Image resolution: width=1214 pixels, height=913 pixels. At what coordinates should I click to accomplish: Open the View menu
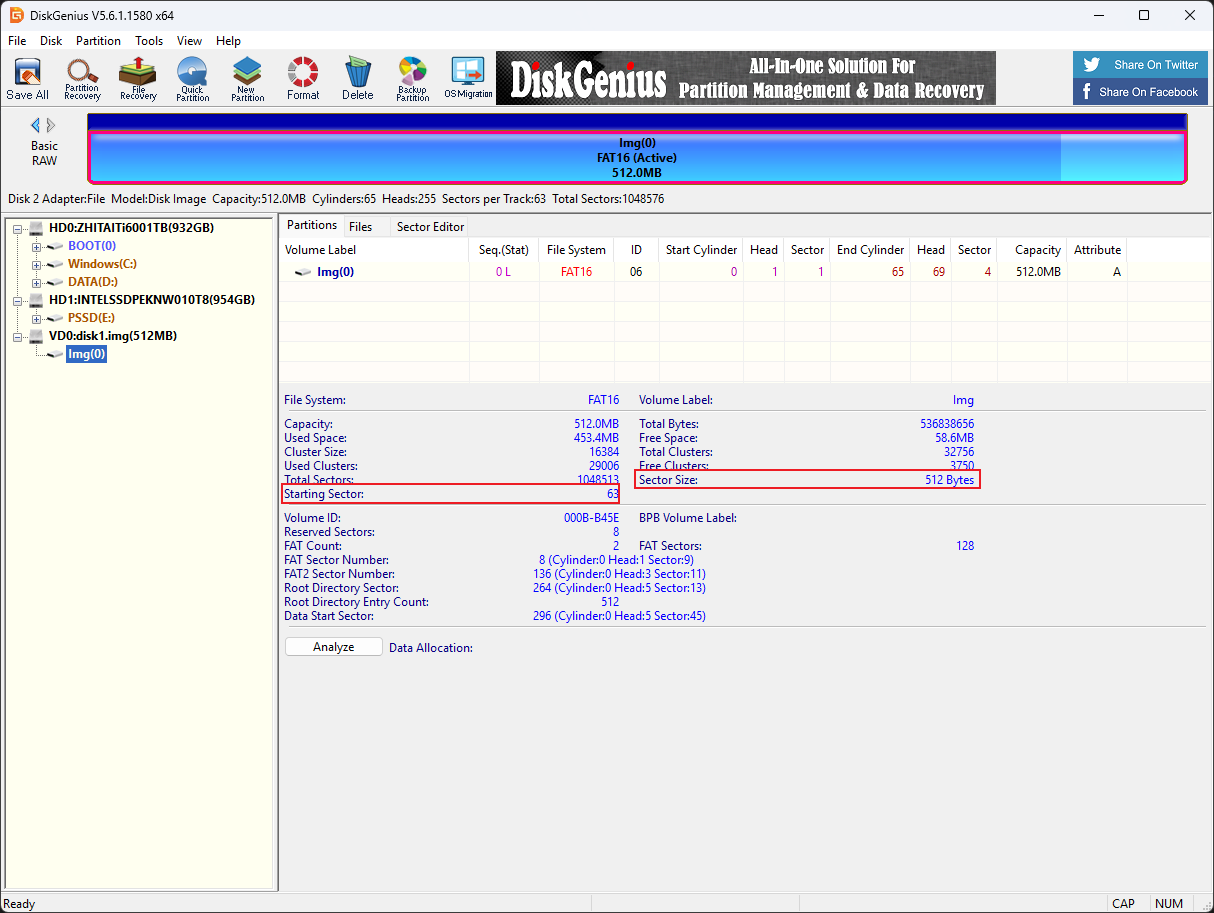[x=189, y=41]
